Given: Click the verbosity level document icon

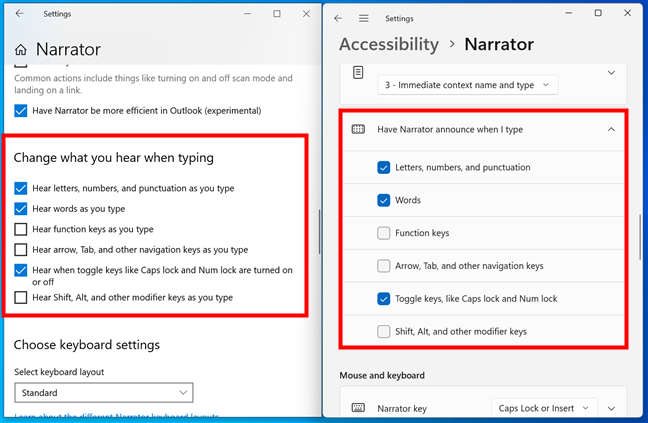Looking at the screenshot, I should pos(358,72).
